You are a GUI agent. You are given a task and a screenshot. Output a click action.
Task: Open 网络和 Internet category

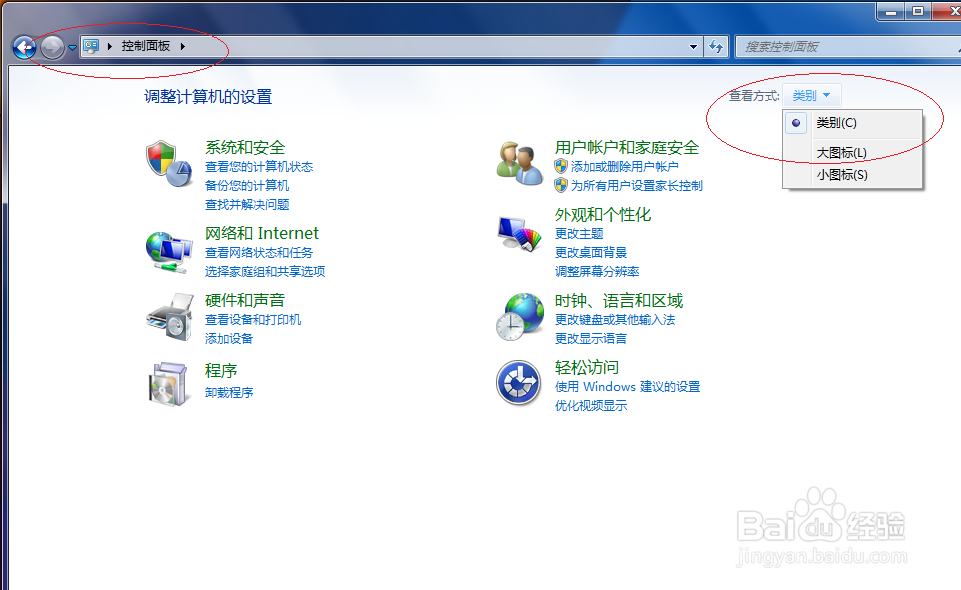pyautogui.click(x=262, y=233)
